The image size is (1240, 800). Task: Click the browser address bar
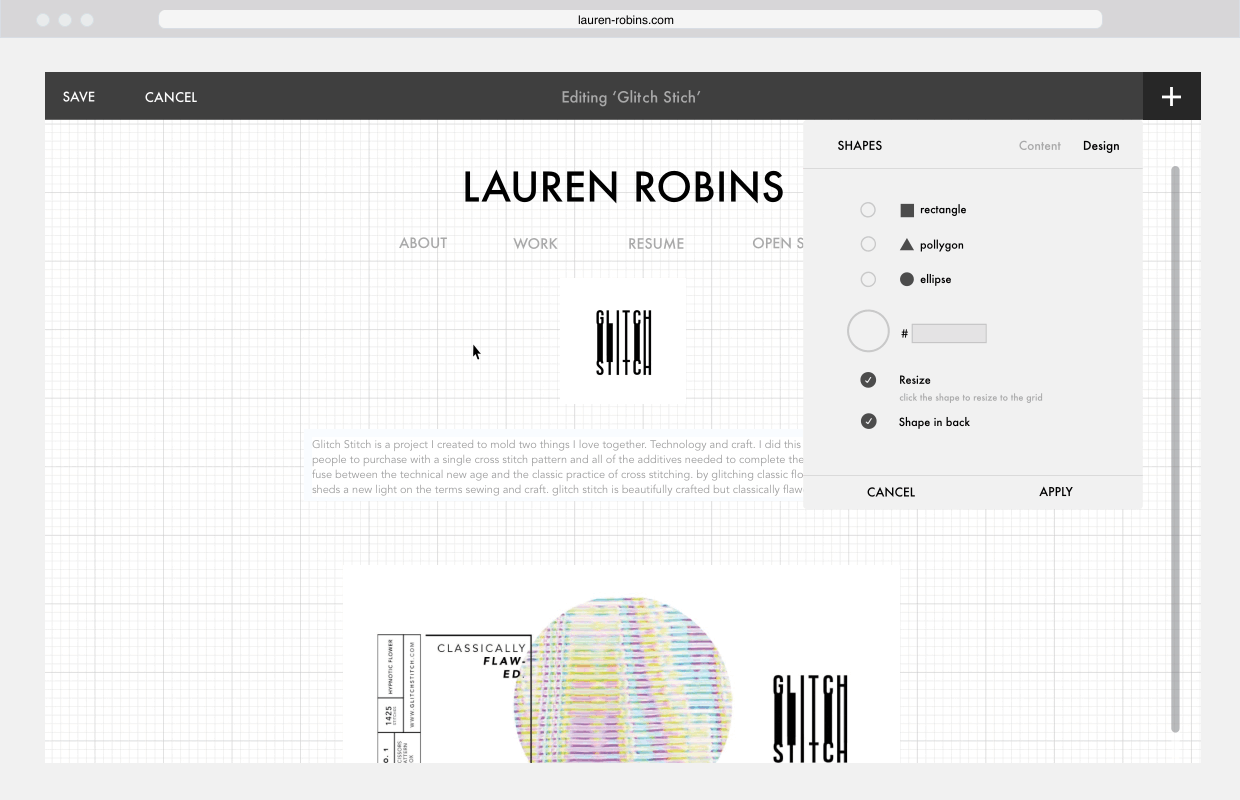[630, 19]
